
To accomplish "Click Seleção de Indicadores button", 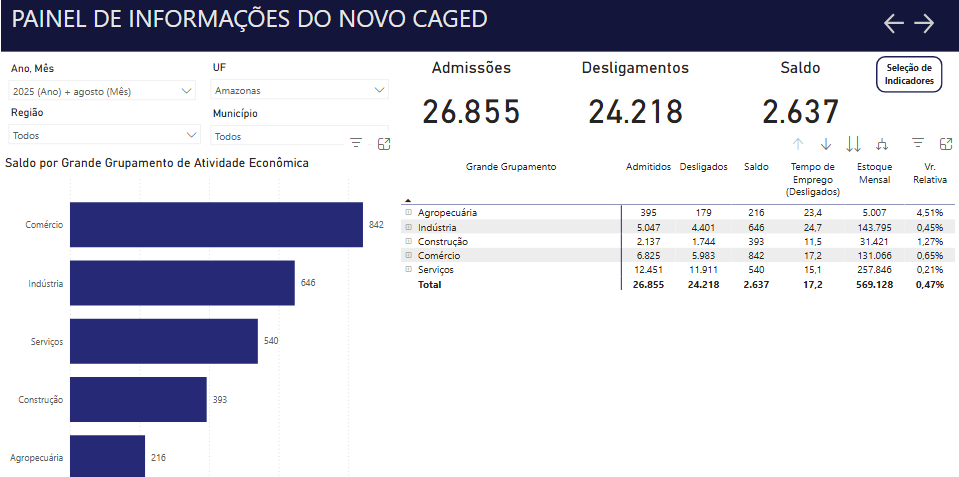I will pyautogui.click(x=909, y=75).
